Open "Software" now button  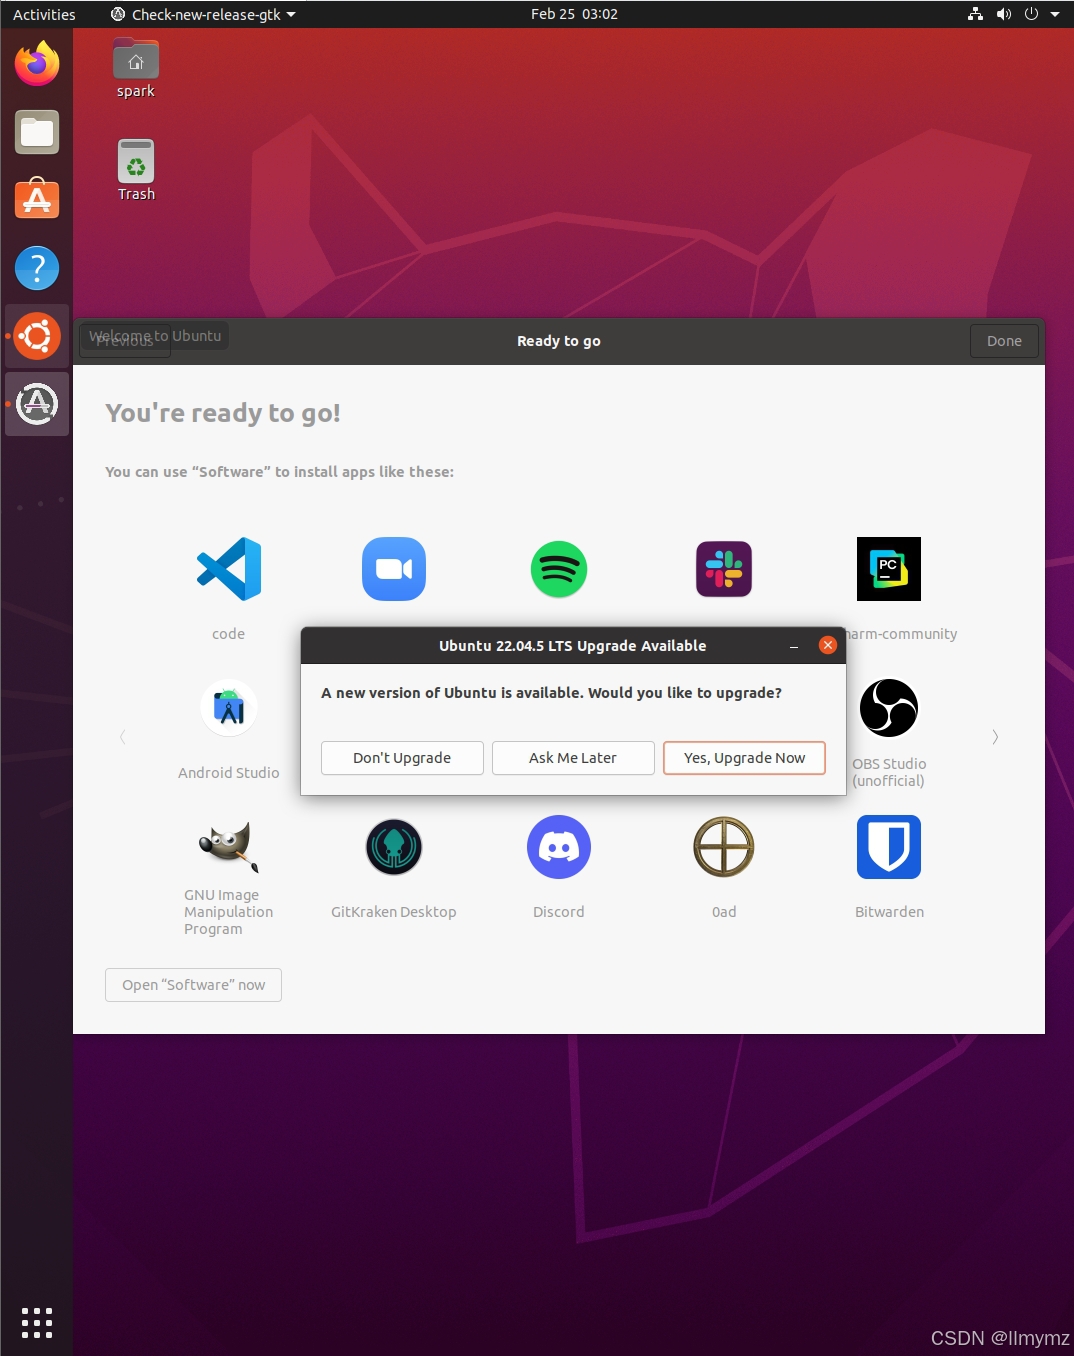[x=193, y=985]
